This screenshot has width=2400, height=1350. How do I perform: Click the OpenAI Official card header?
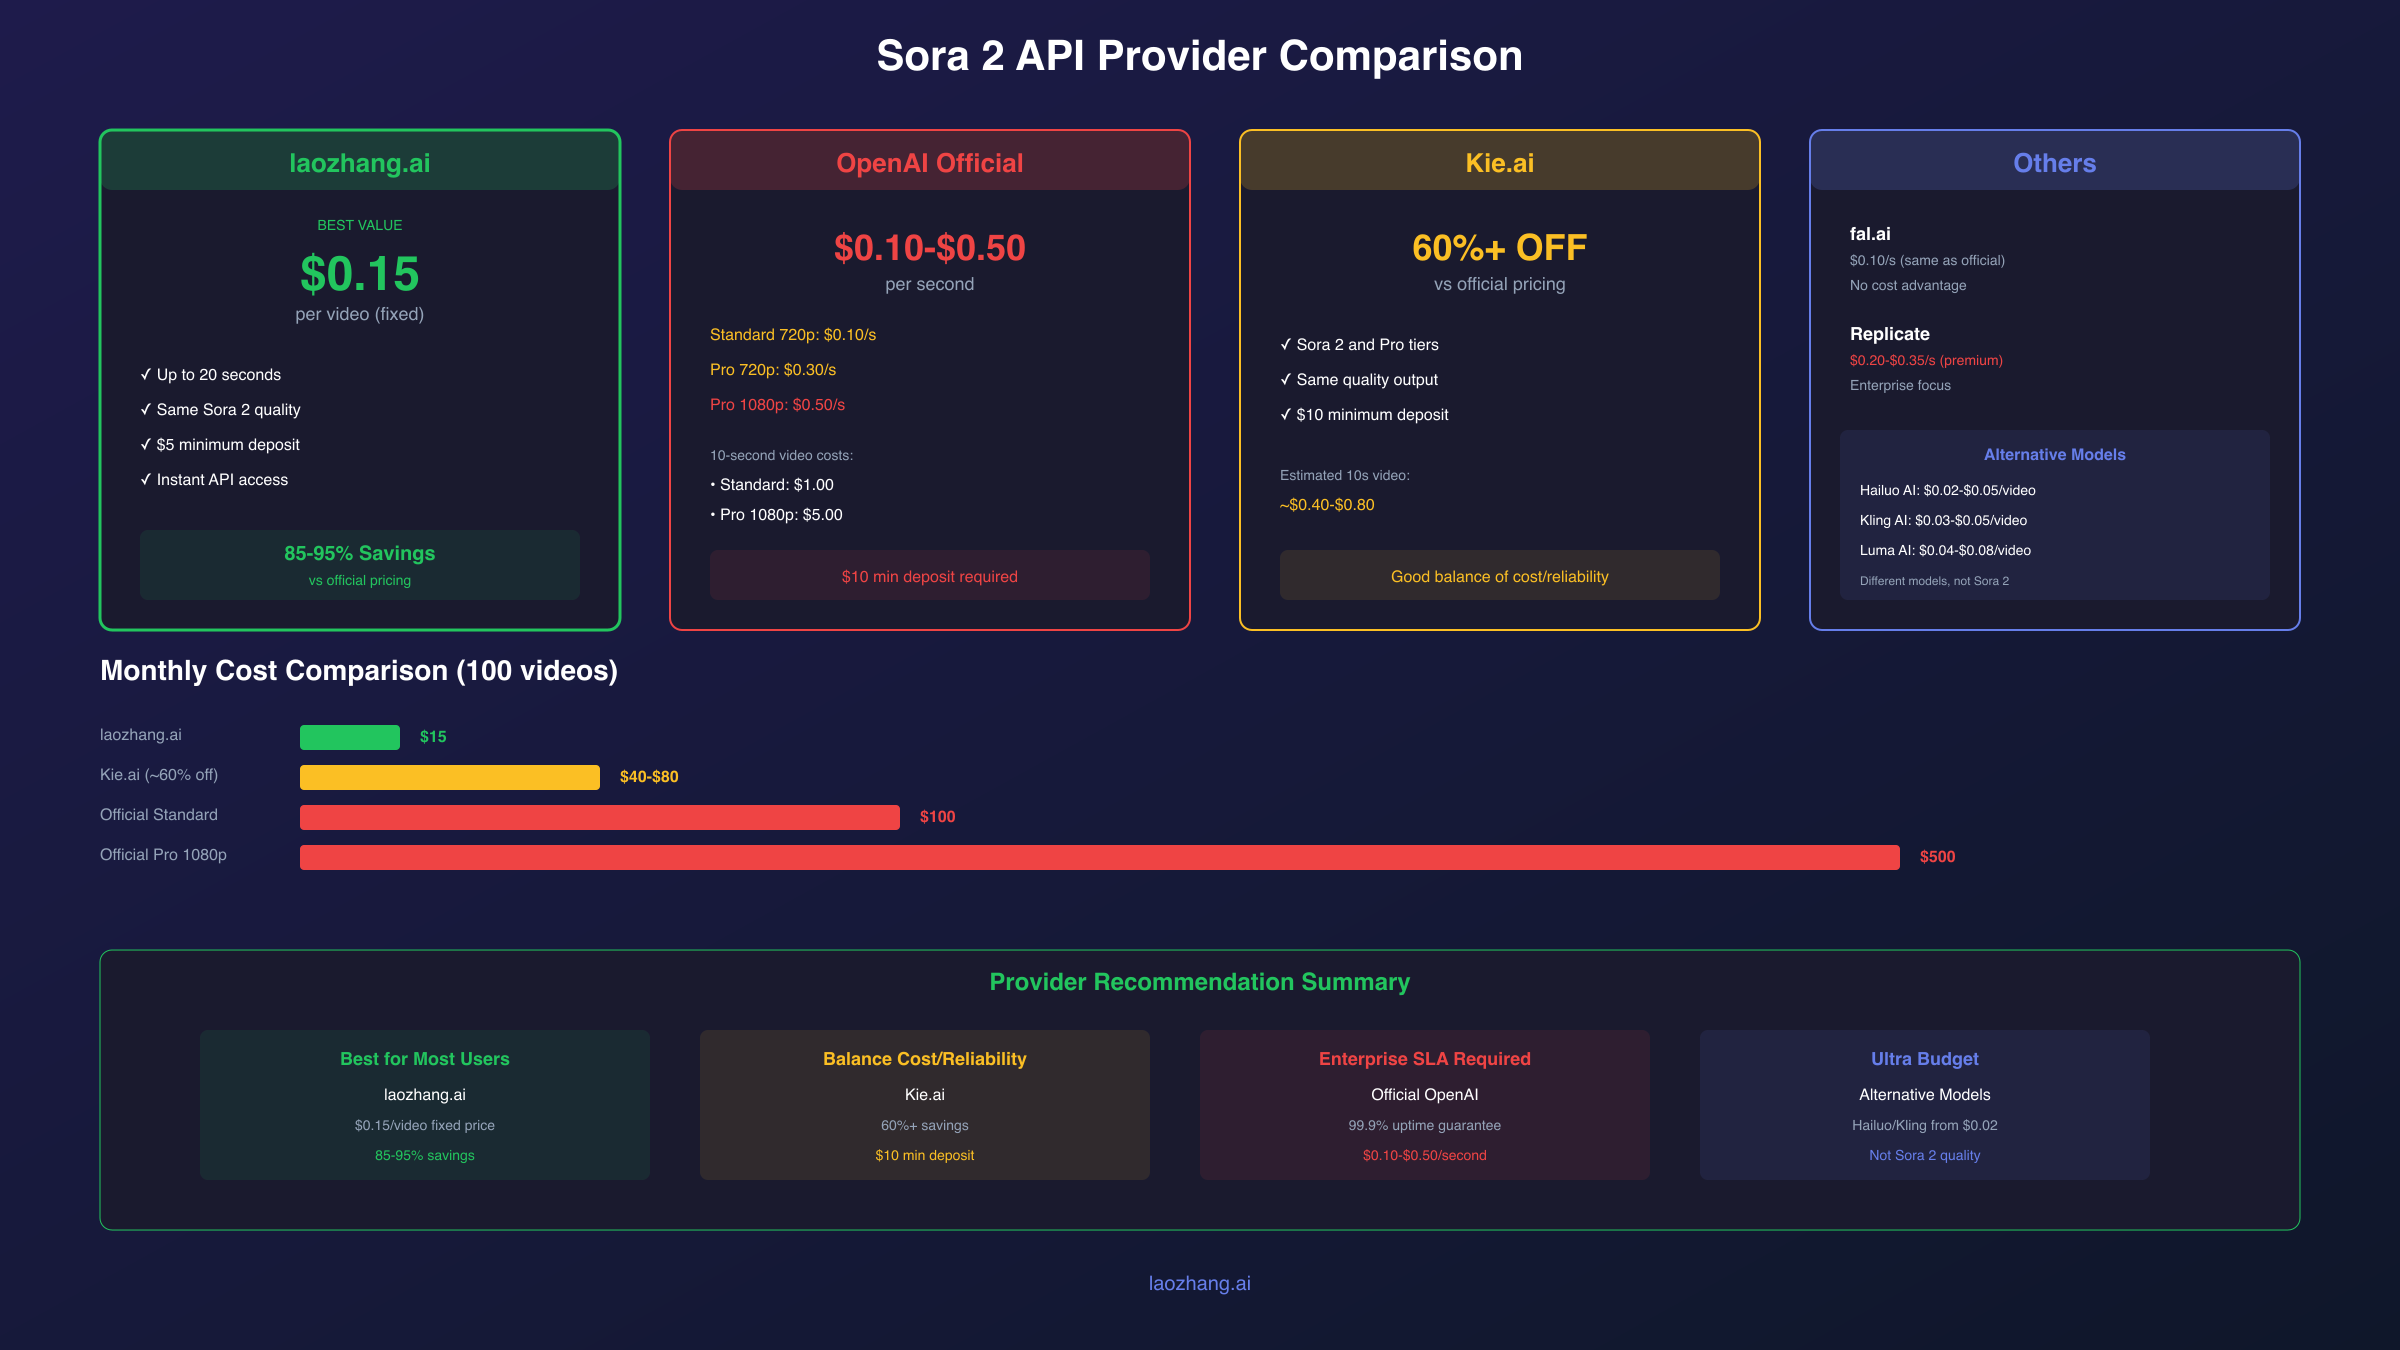coord(929,163)
